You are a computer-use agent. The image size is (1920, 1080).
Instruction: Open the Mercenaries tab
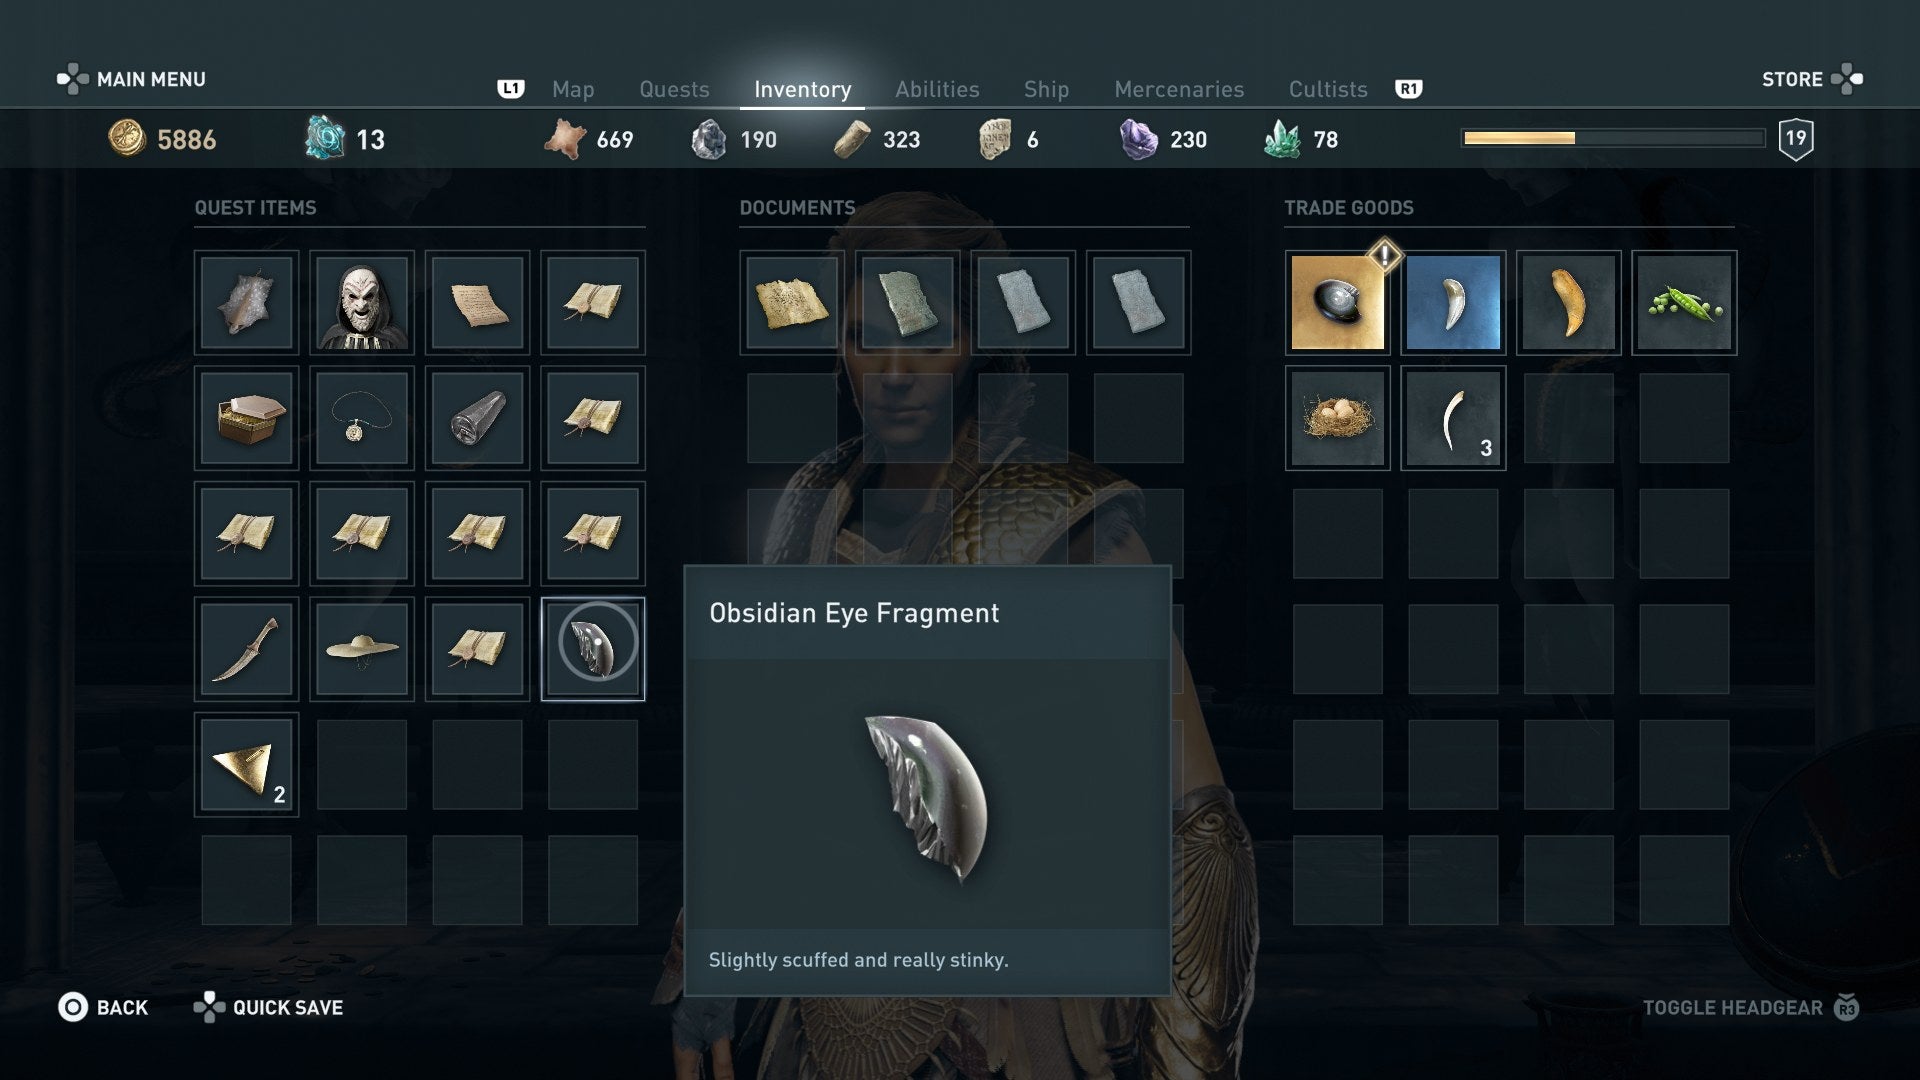click(1179, 89)
